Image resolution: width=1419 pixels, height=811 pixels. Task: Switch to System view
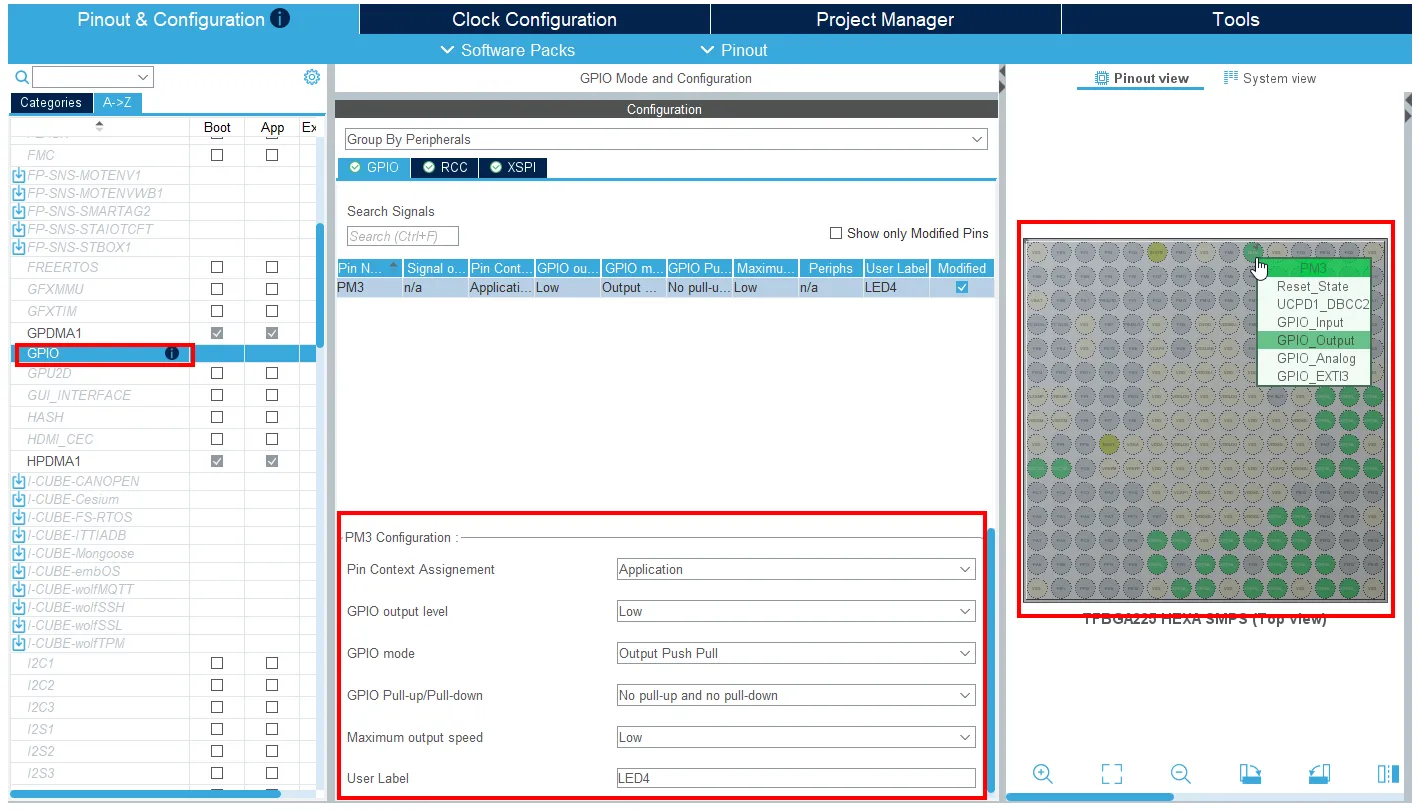tap(1270, 78)
